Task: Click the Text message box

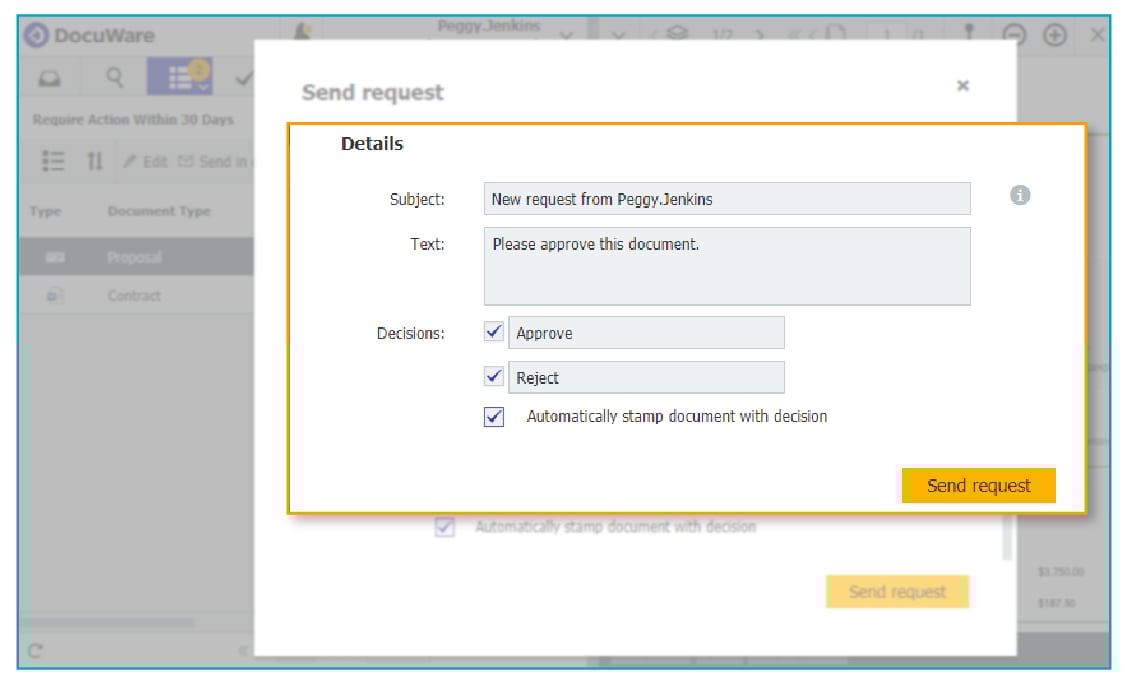Action: pos(726,266)
